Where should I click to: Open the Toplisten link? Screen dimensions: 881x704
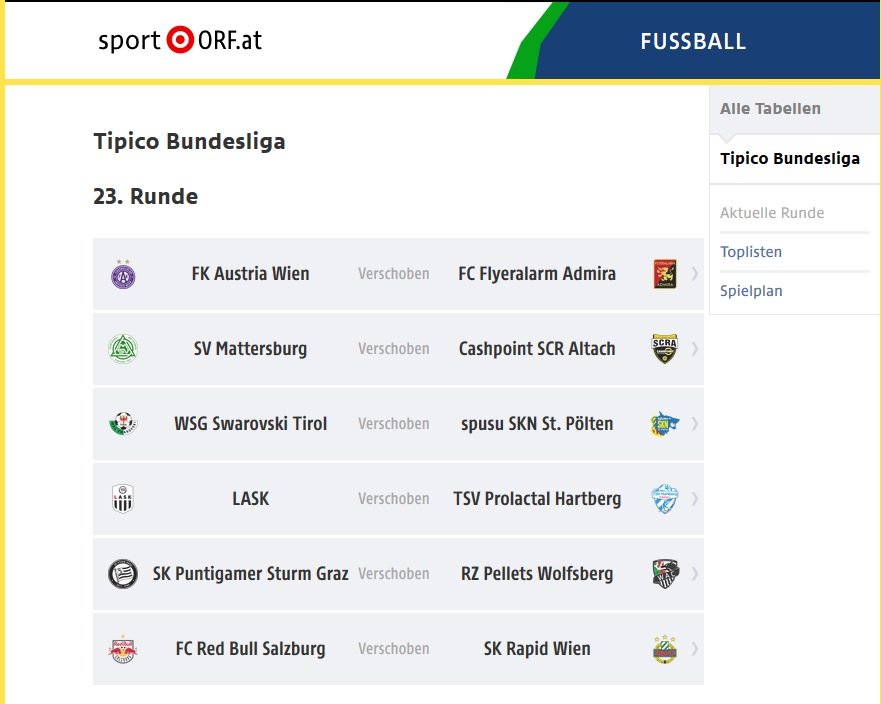point(751,252)
